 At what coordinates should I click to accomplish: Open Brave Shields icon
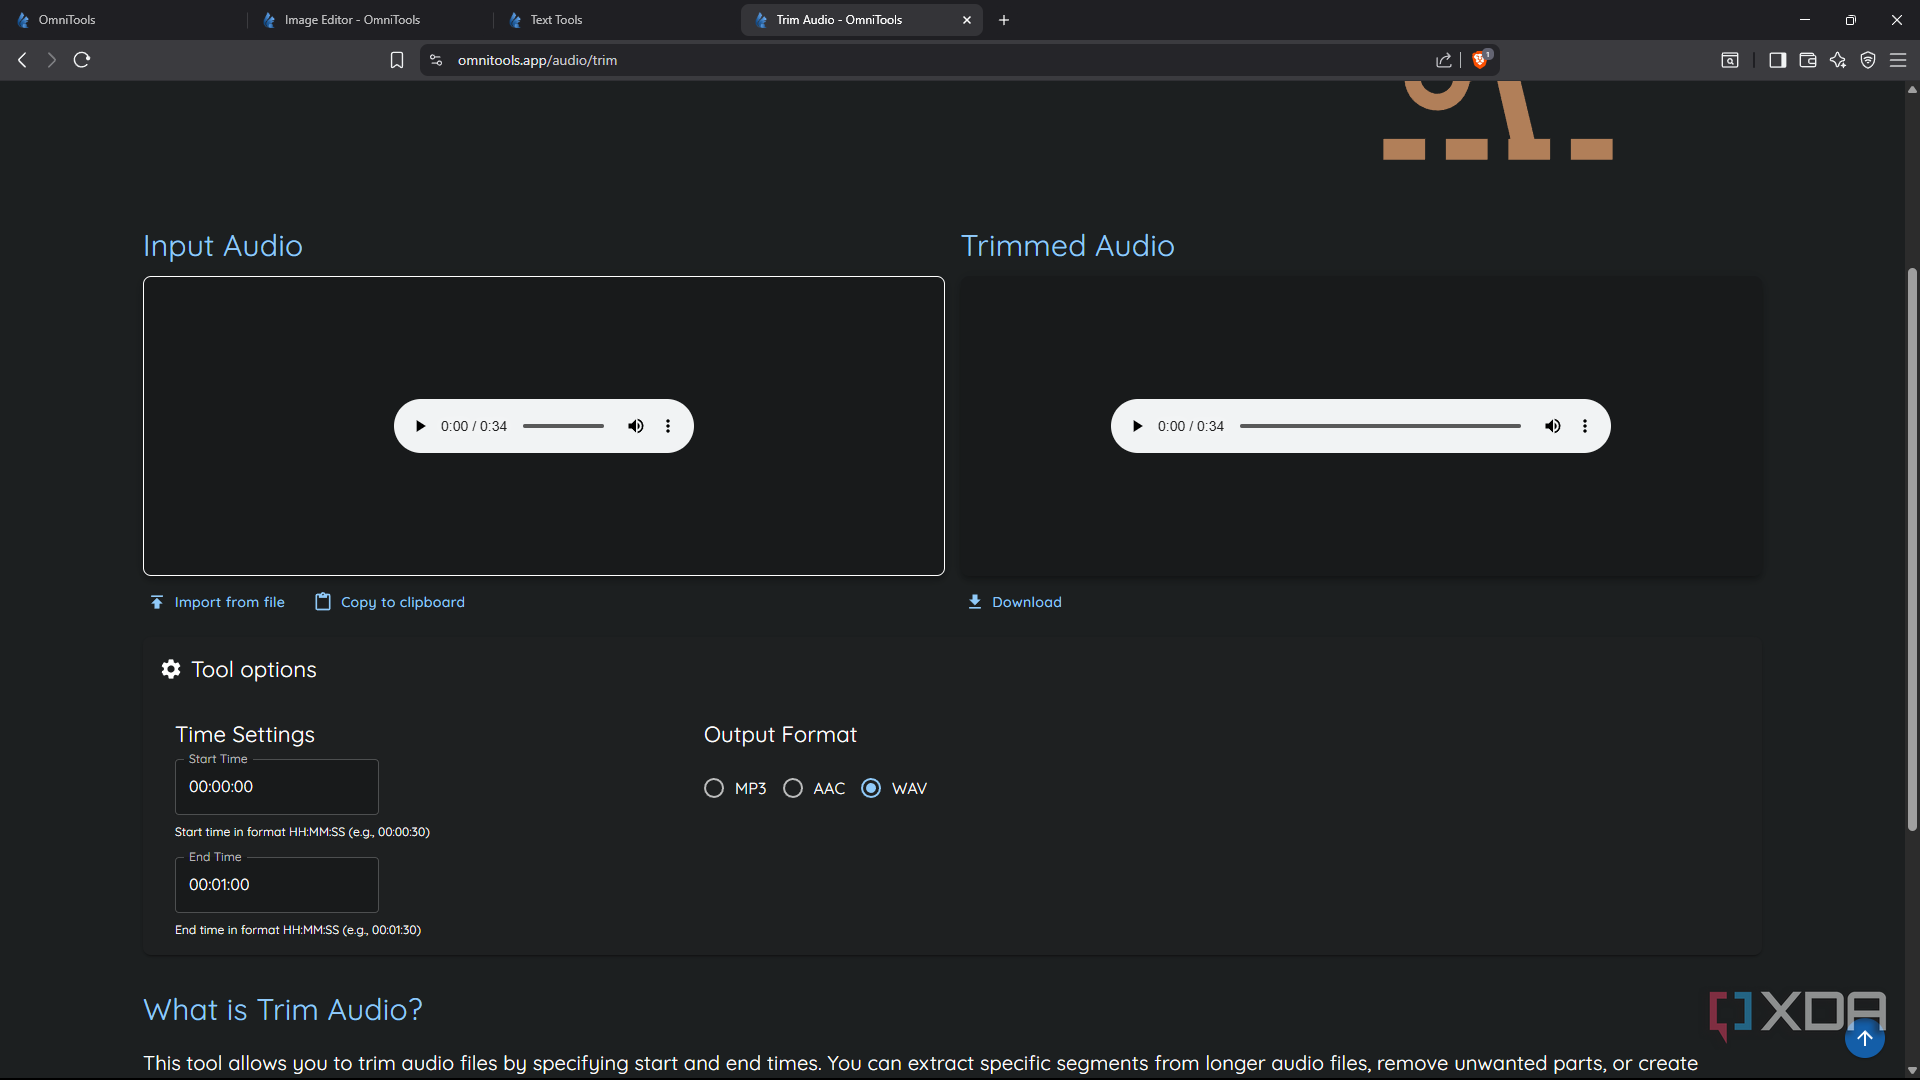(1481, 59)
